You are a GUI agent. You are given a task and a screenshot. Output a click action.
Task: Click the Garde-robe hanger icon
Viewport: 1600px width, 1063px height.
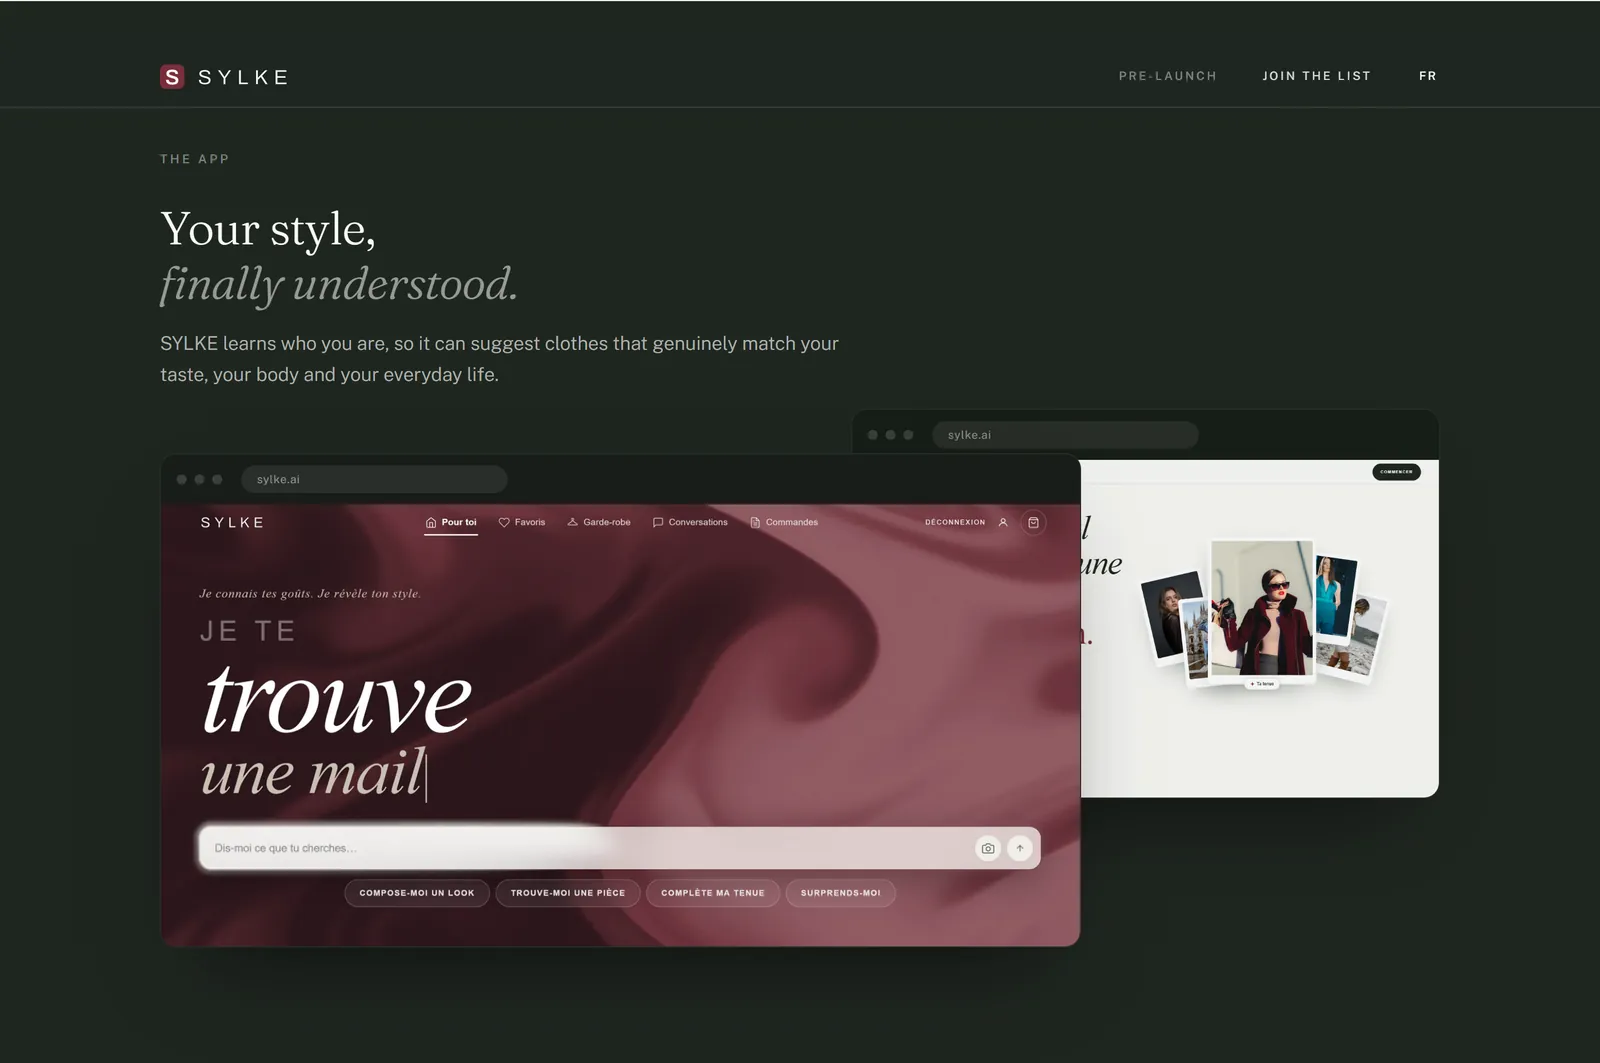(573, 522)
